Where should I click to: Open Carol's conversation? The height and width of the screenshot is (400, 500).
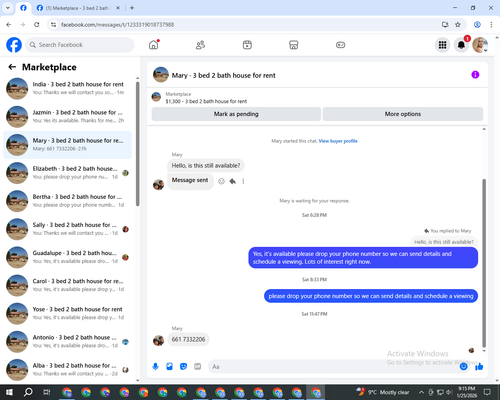(x=68, y=285)
